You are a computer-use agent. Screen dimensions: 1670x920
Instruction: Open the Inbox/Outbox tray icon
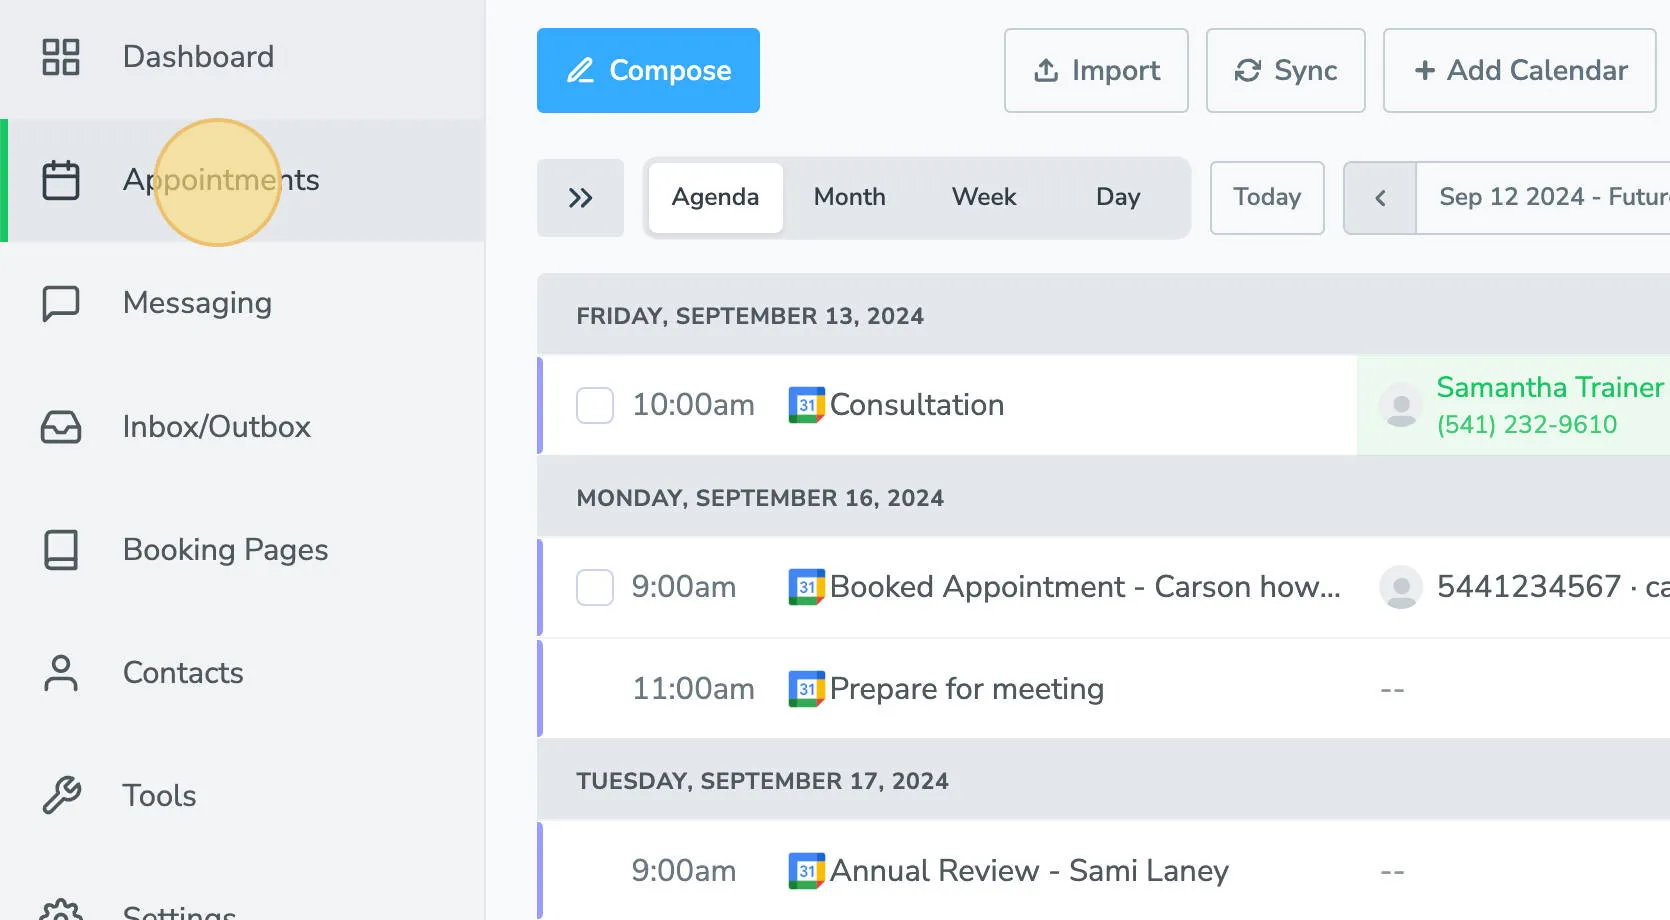(x=60, y=426)
